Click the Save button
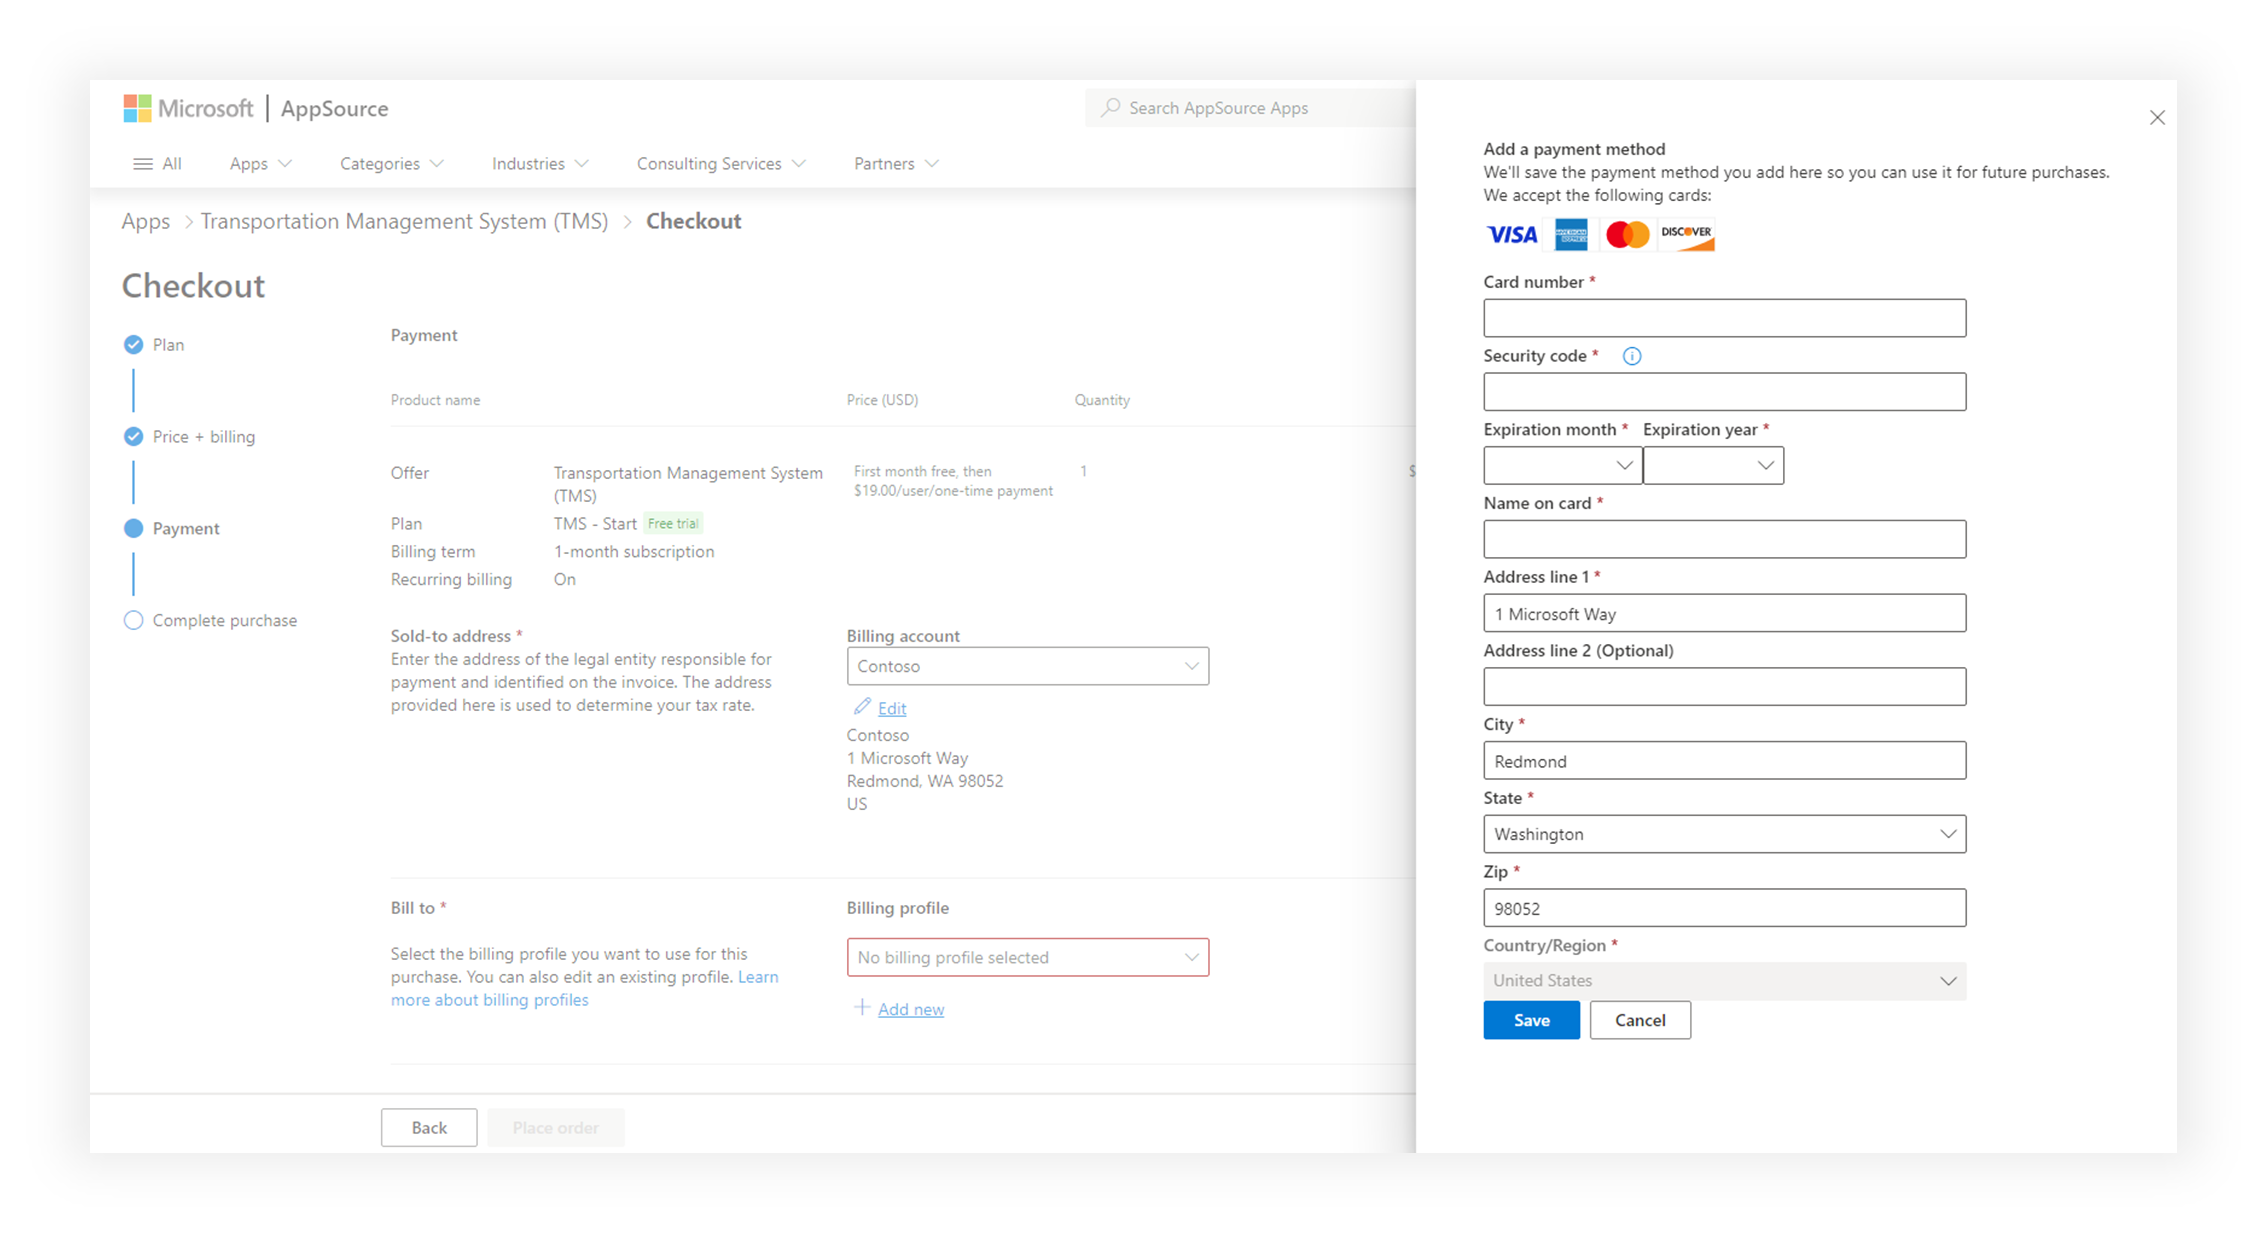 [1531, 1020]
